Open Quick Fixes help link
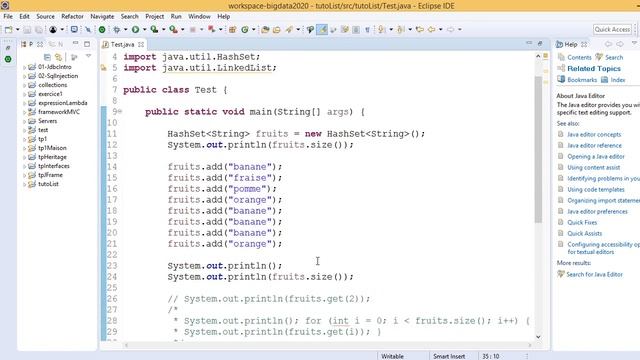Screen dimensions: 640x360 coord(582,222)
